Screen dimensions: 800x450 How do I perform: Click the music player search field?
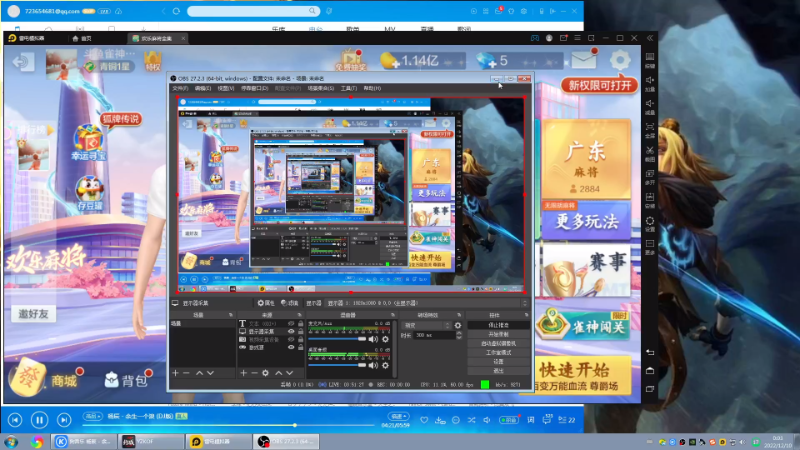253,11
